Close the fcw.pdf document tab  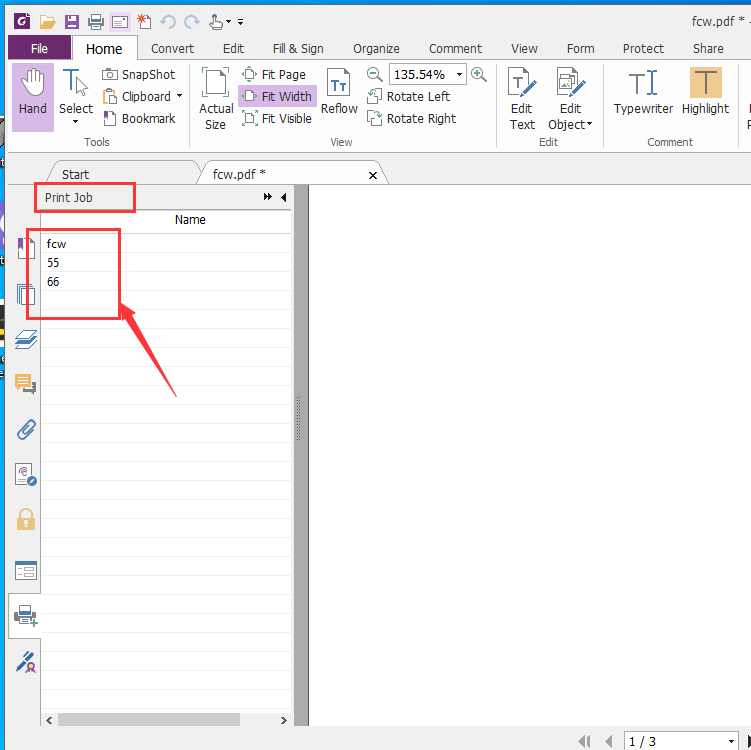coord(374,175)
